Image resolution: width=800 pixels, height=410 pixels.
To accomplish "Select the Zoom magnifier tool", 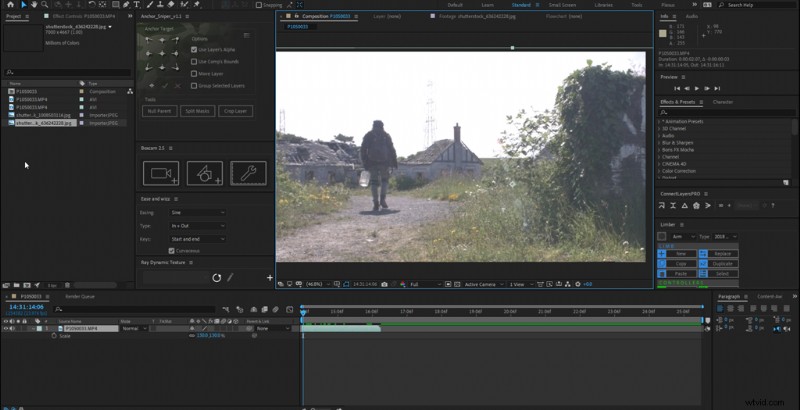I will (44, 5).
